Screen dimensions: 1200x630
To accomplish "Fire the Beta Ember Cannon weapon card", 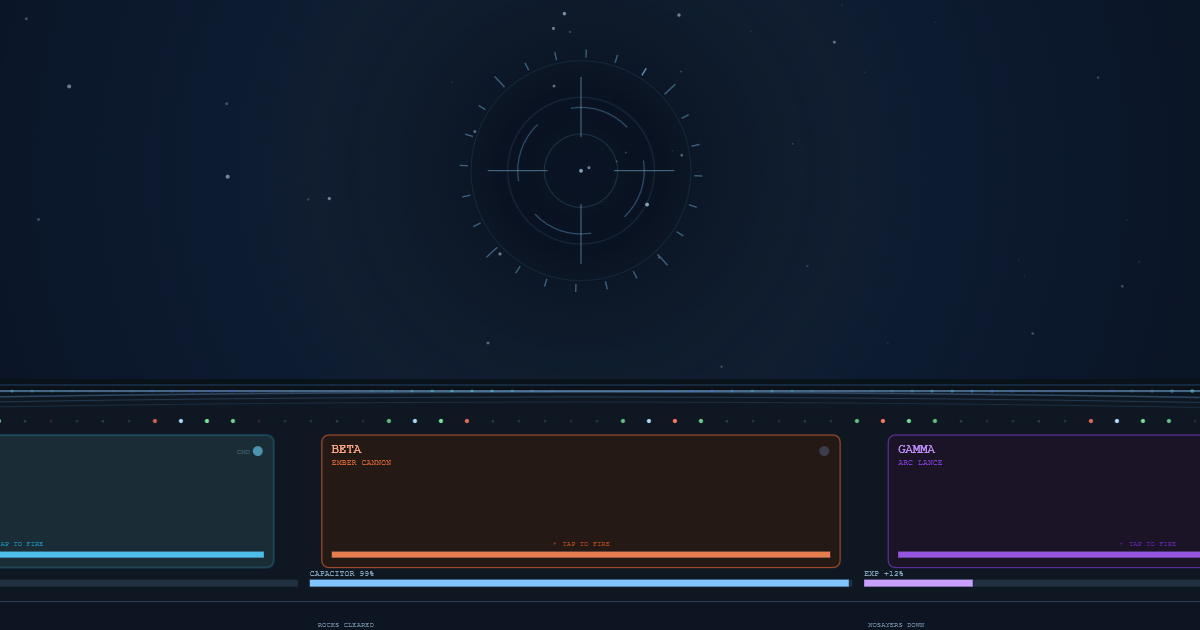I will (581, 501).
